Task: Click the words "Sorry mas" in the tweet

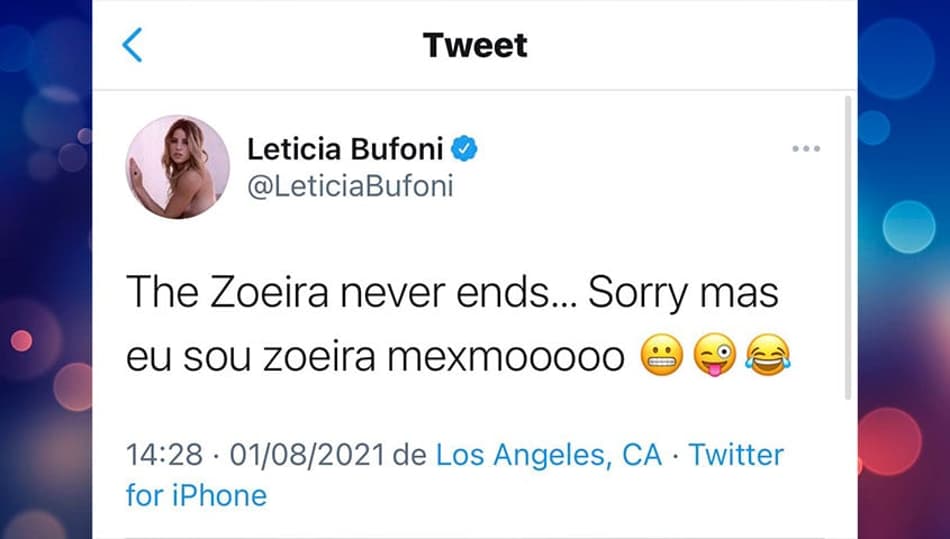Action: (683, 294)
